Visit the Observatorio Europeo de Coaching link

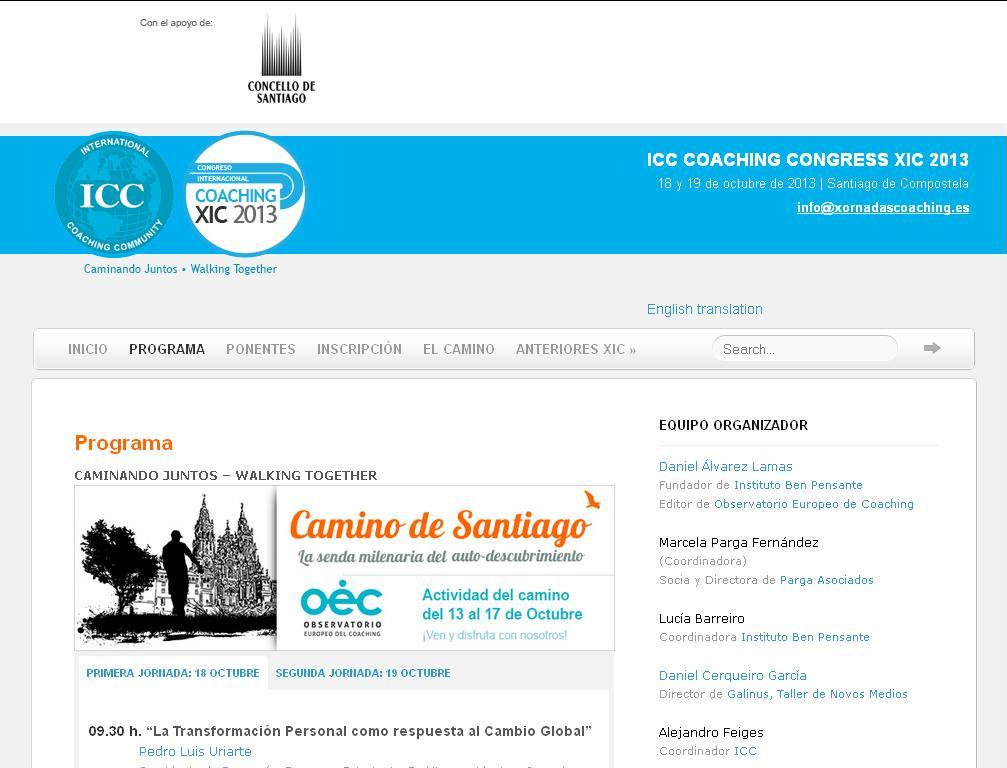click(x=813, y=504)
